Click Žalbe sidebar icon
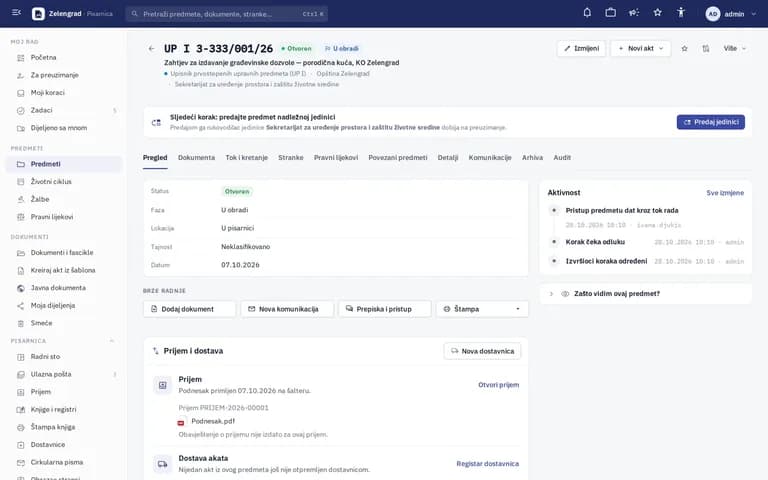 [x=21, y=199]
